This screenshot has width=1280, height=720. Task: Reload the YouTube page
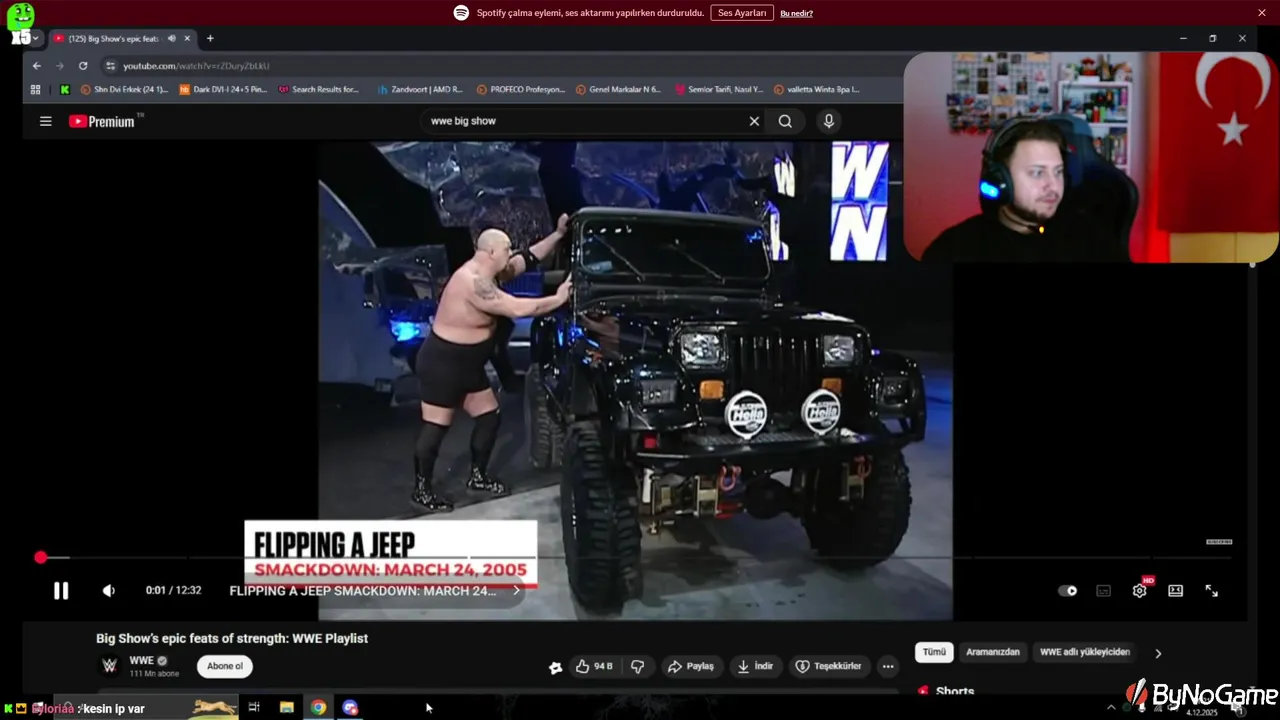pyautogui.click(x=83, y=66)
